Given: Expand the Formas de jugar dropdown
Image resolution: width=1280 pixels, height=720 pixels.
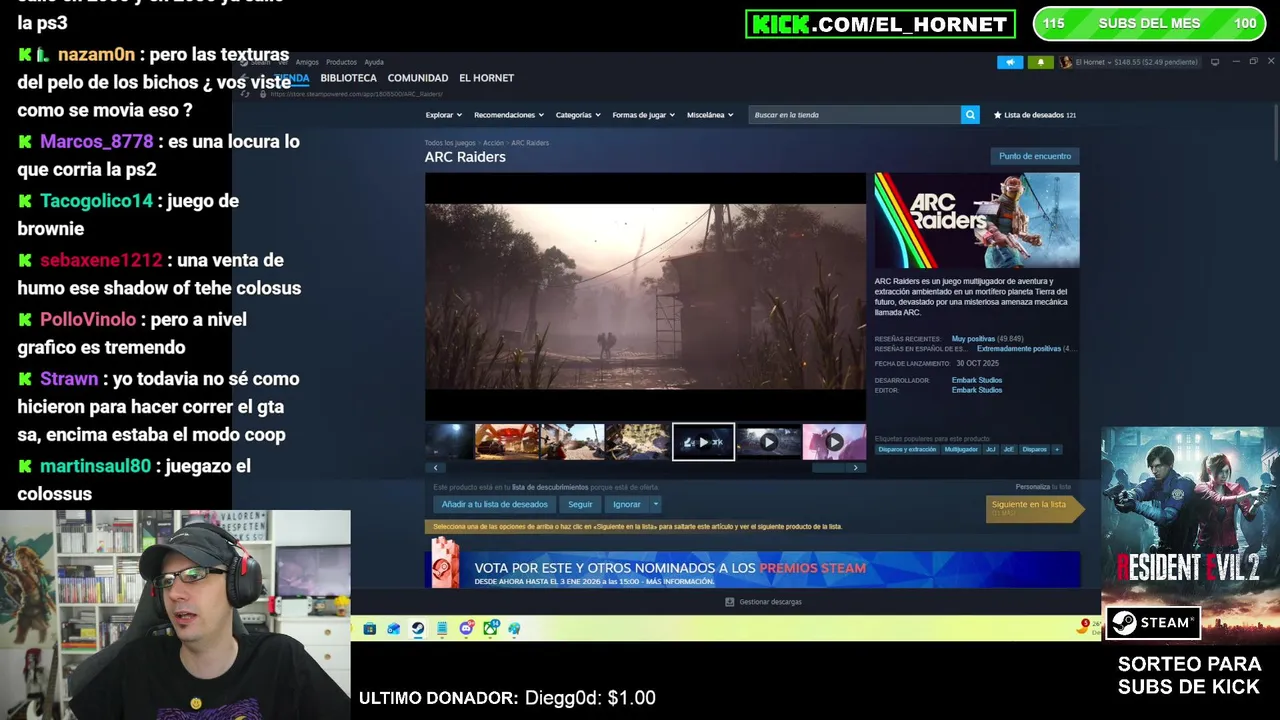Looking at the screenshot, I should pyautogui.click(x=643, y=115).
